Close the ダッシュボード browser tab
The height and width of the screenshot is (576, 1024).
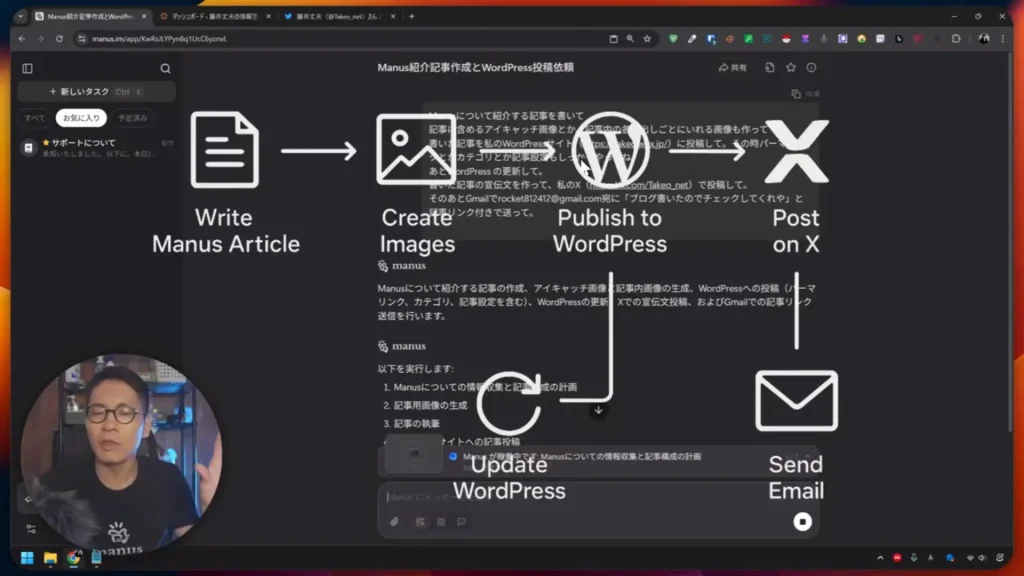(x=268, y=16)
